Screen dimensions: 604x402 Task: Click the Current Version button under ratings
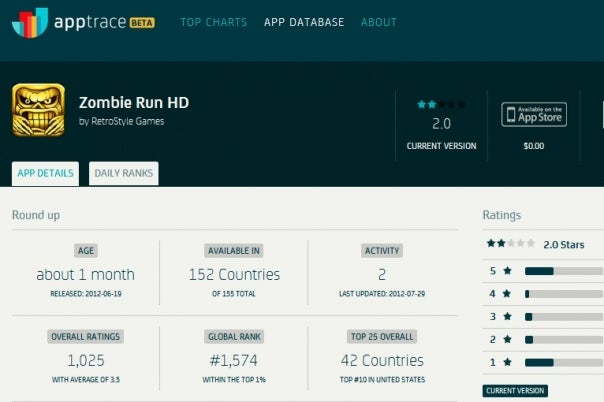[x=515, y=391]
